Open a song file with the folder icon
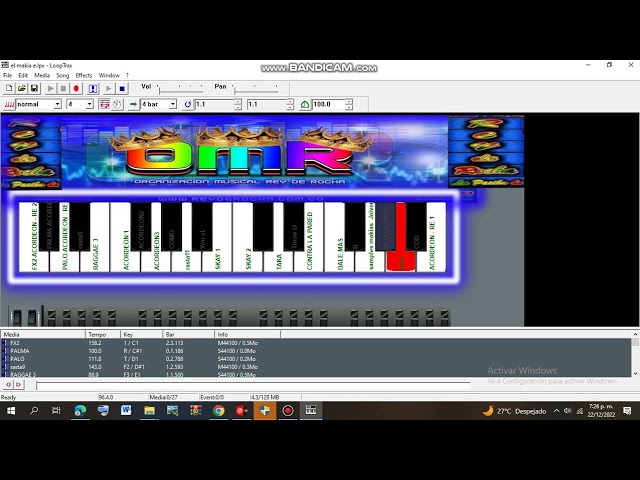Viewport: 640px width, 480px height. [22, 88]
